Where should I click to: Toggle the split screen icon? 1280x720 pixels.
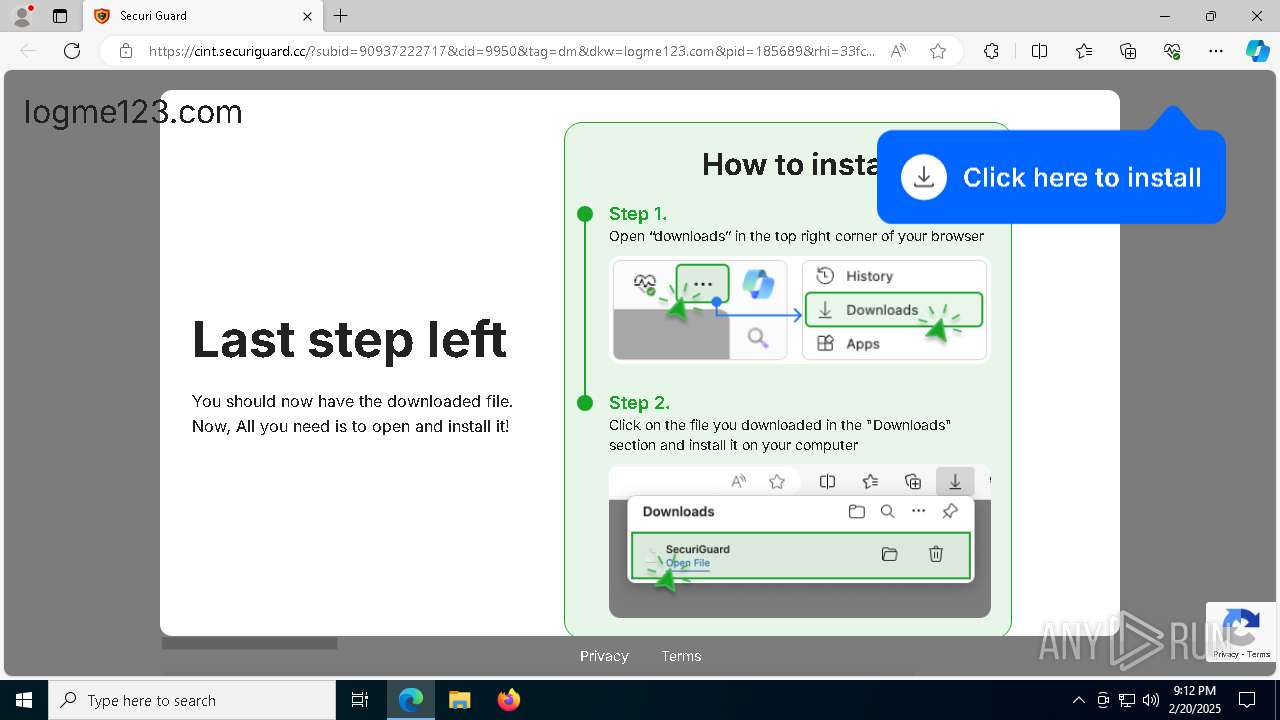tap(1039, 51)
